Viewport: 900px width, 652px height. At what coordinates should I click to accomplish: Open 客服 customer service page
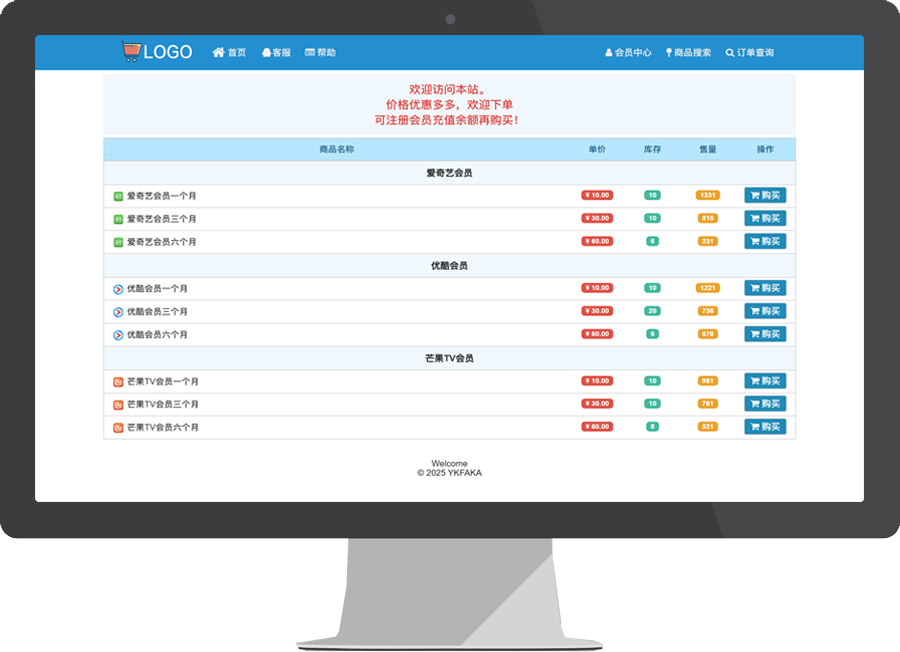coord(276,53)
